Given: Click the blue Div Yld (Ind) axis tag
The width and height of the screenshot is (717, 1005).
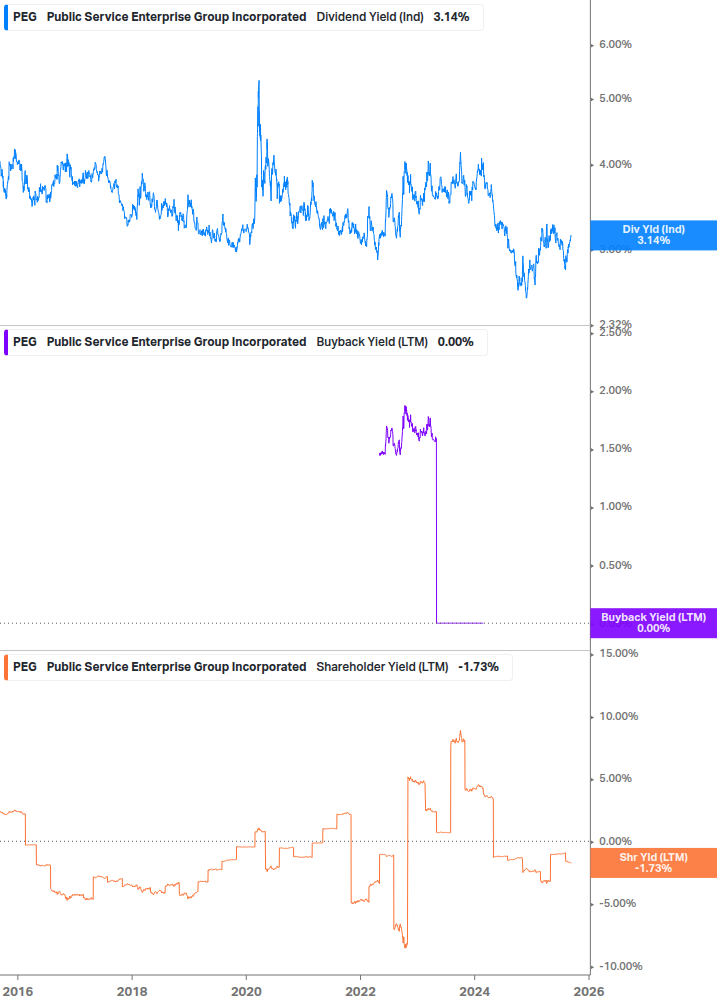Looking at the screenshot, I should click(654, 235).
